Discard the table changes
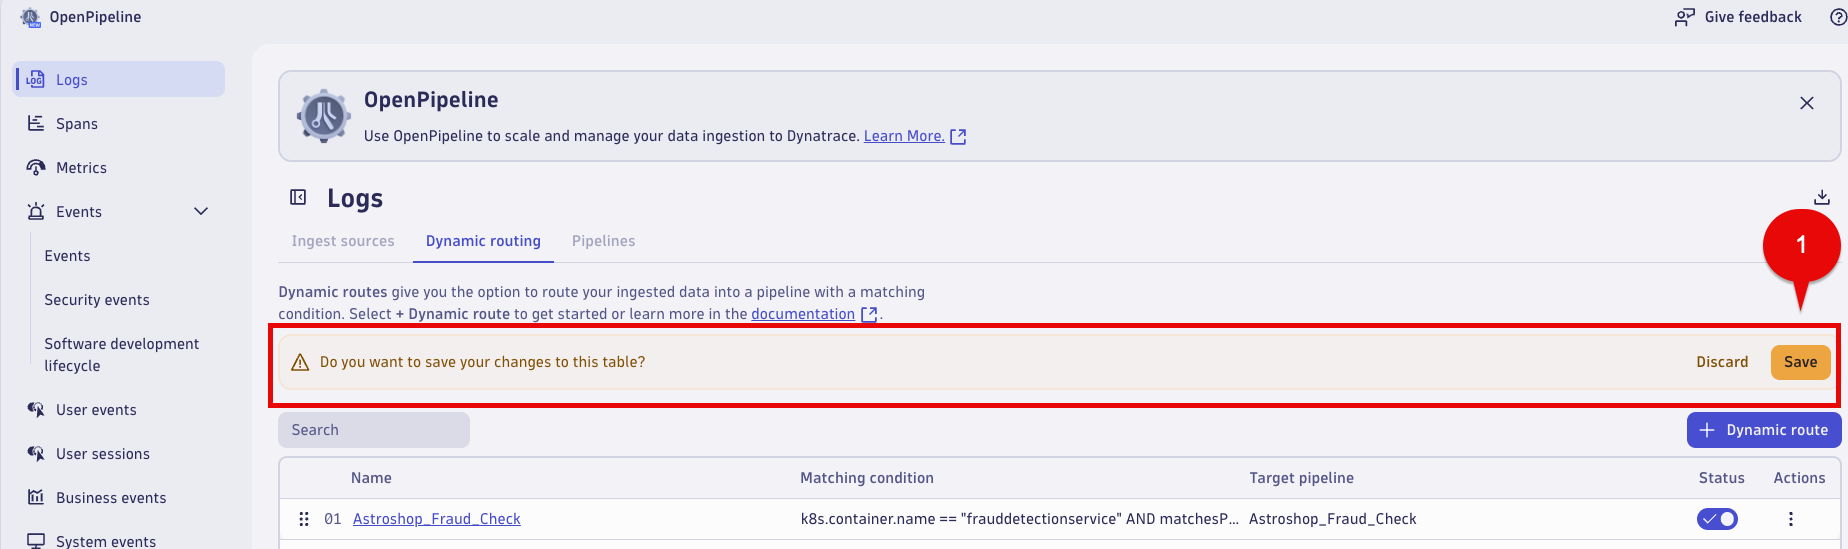The image size is (1848, 549). click(1722, 362)
